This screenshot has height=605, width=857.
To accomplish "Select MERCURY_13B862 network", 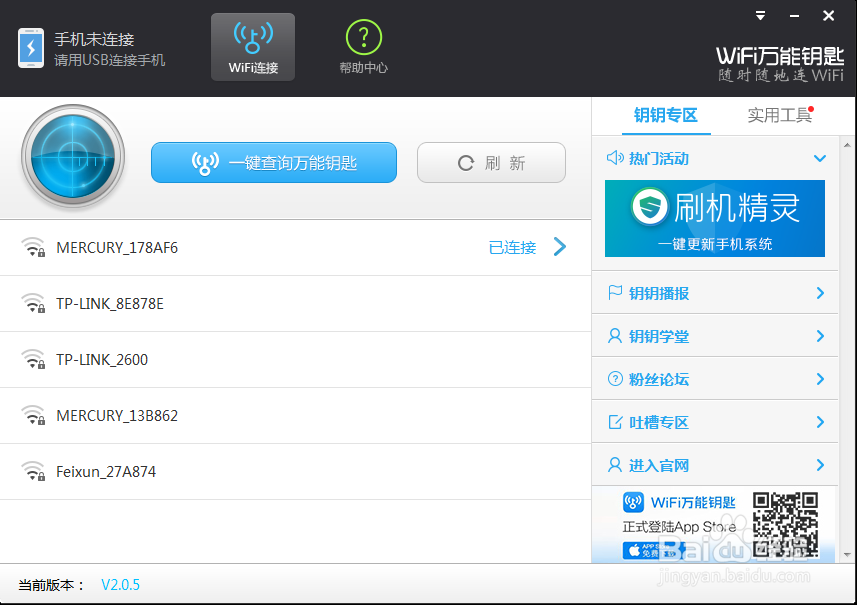I will [x=295, y=416].
